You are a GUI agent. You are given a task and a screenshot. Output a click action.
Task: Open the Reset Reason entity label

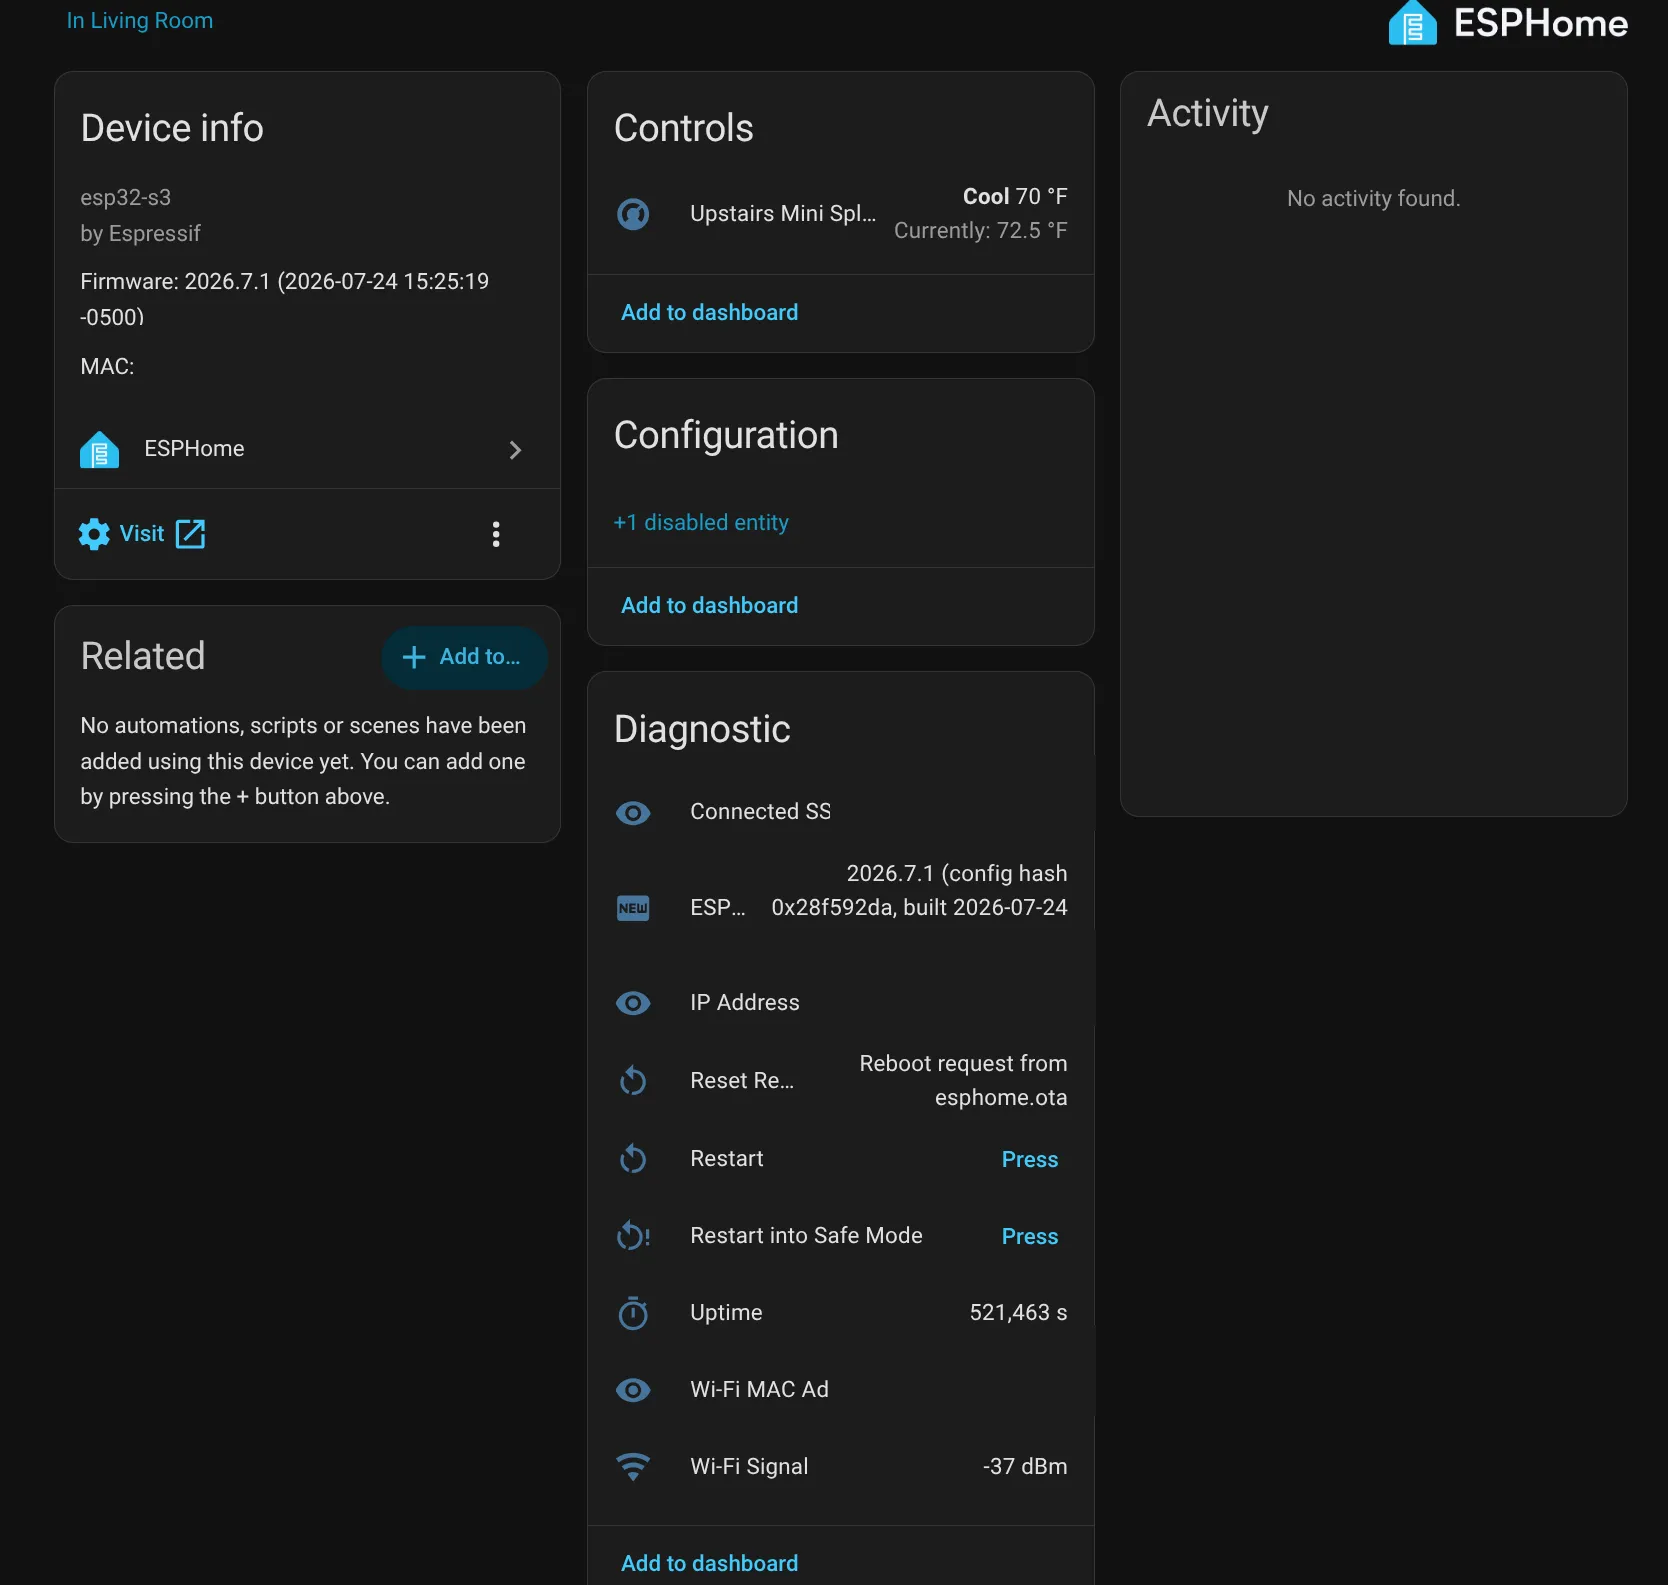742,1081
